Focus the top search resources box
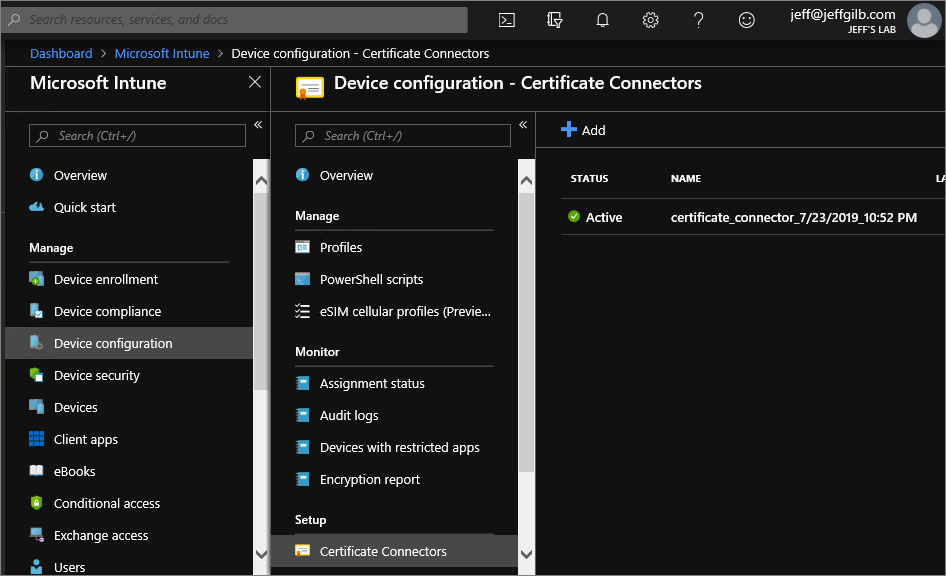Screen dimensions: 946x576 [235, 19]
